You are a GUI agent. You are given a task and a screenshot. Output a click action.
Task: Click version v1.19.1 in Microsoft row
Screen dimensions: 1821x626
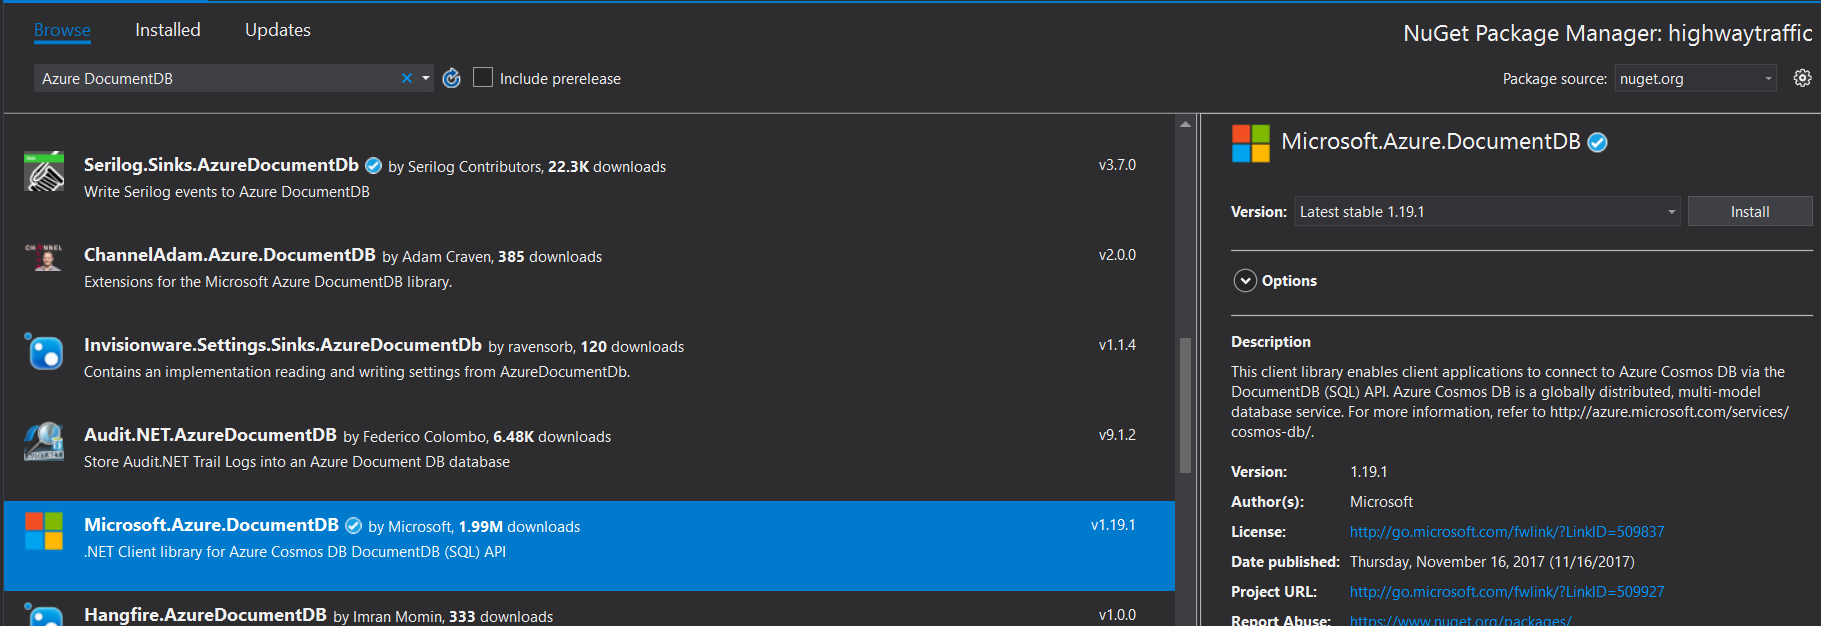click(1113, 525)
